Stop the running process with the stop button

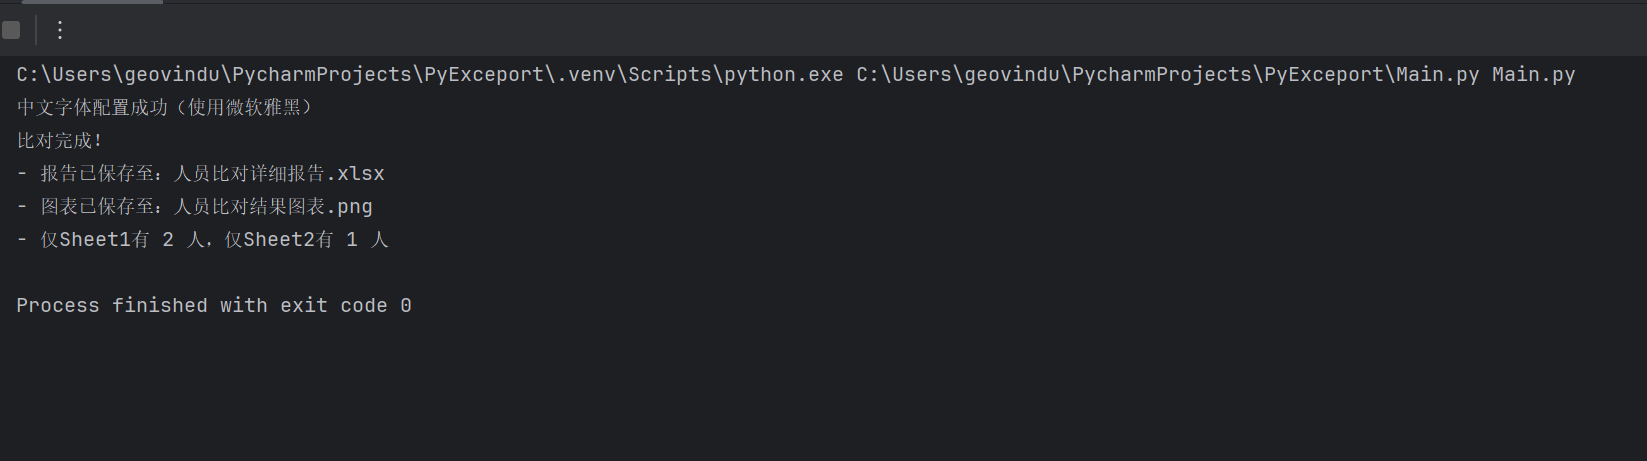pos(11,30)
